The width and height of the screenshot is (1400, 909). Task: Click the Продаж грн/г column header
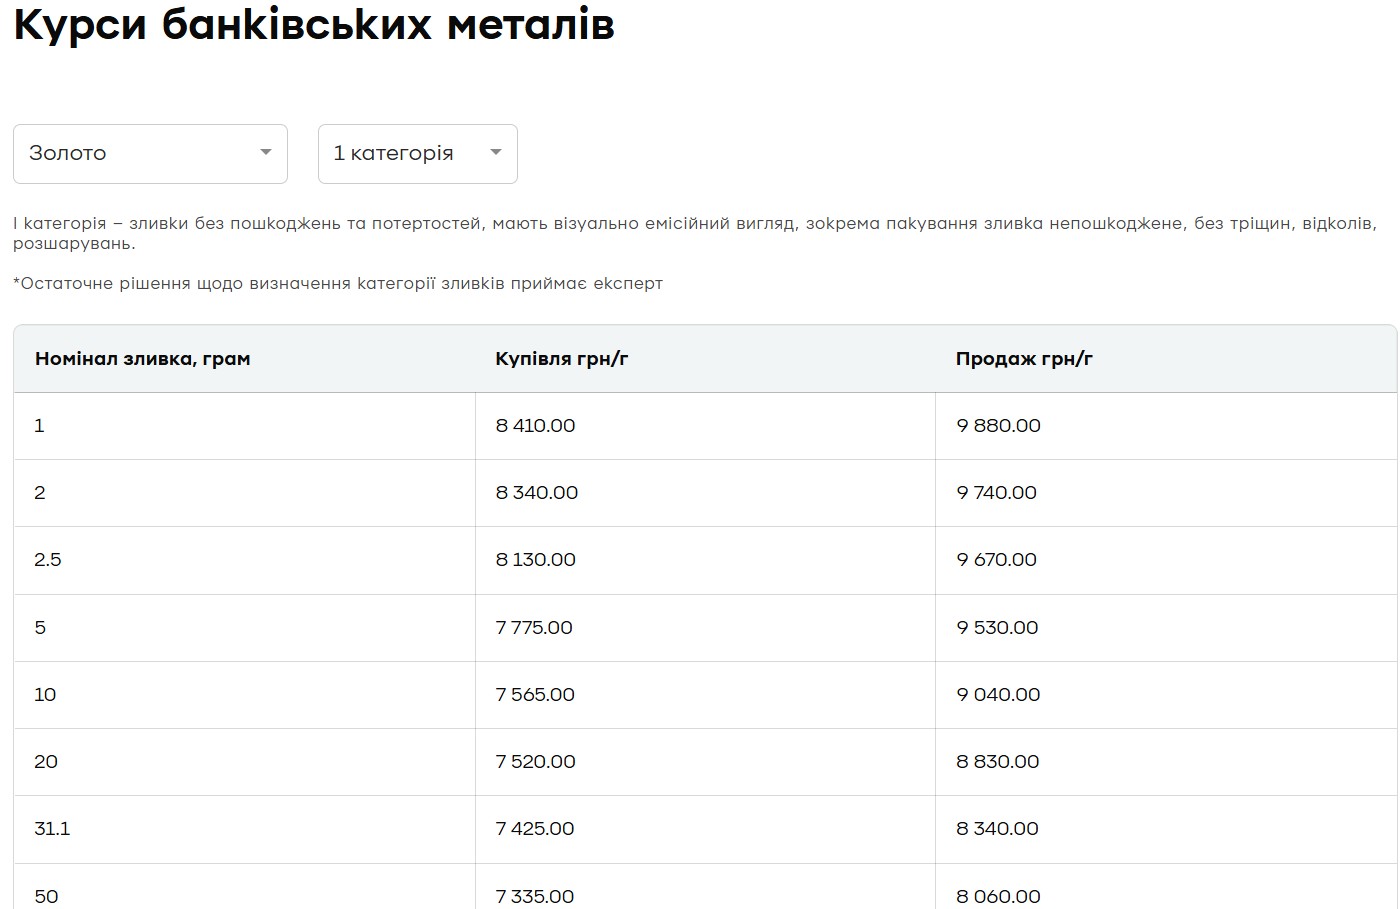pyautogui.click(x=1166, y=359)
